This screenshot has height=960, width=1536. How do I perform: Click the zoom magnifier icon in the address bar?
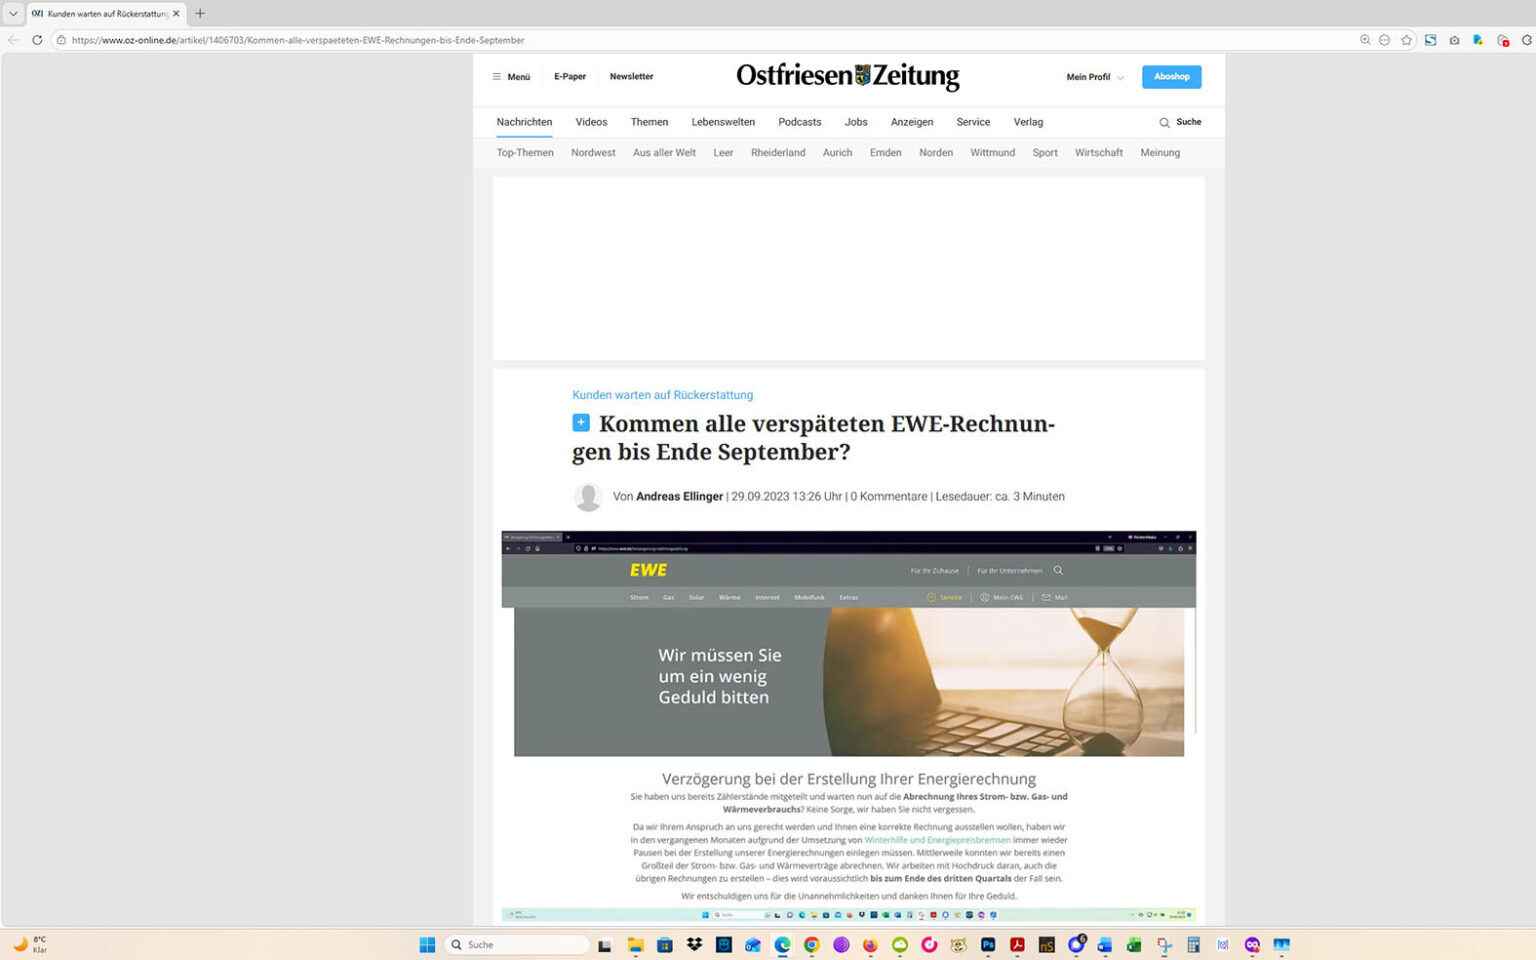[1365, 40]
